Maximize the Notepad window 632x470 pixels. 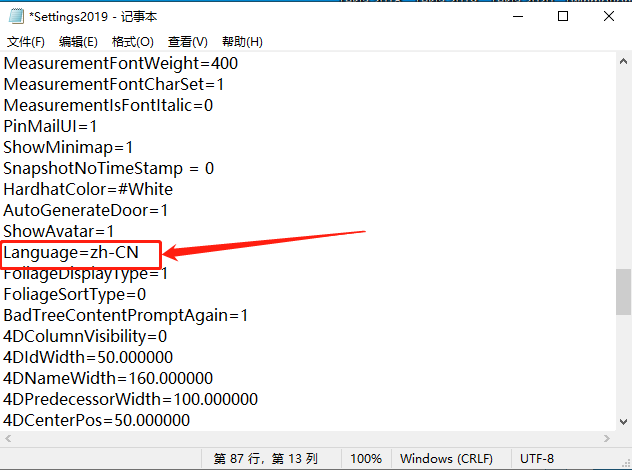pyautogui.click(x=563, y=17)
